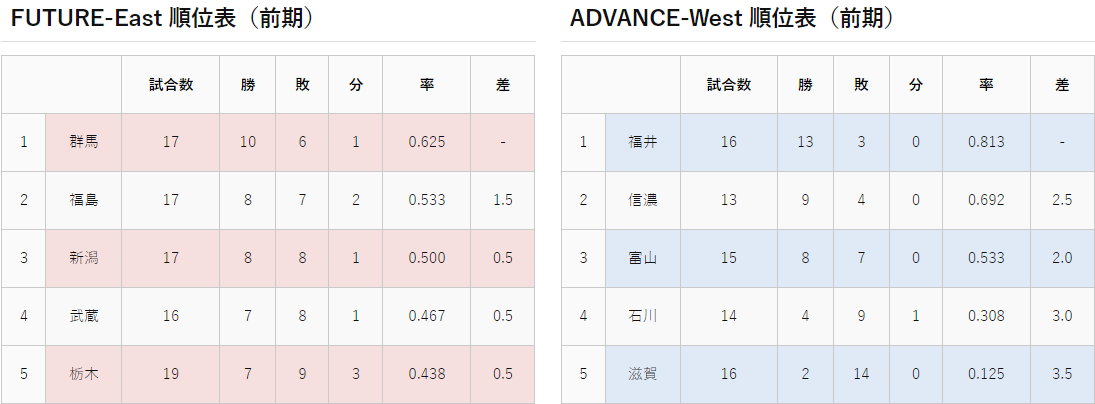The image size is (1095, 404).
Task: Click 率 header in West table
Action: tap(986, 84)
